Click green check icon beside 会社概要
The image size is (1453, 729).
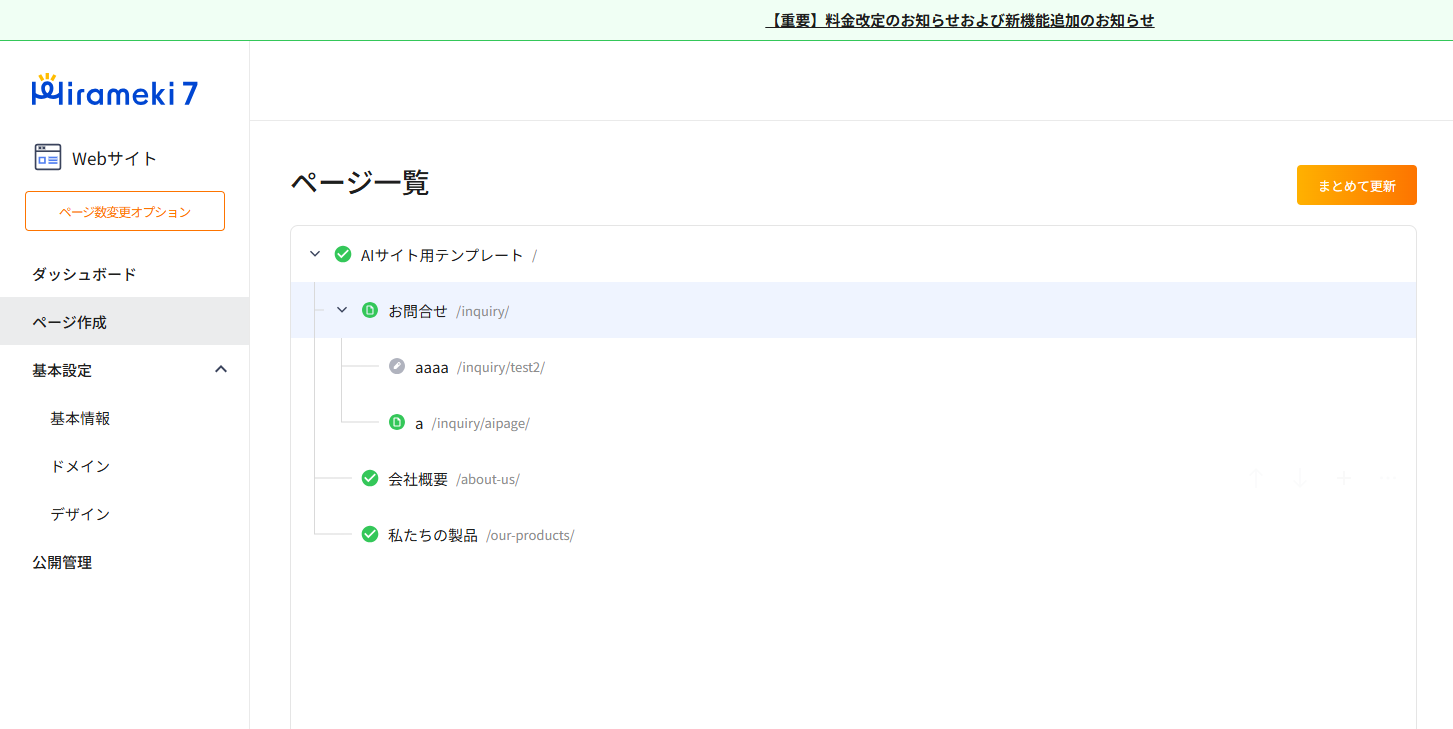[x=370, y=479]
